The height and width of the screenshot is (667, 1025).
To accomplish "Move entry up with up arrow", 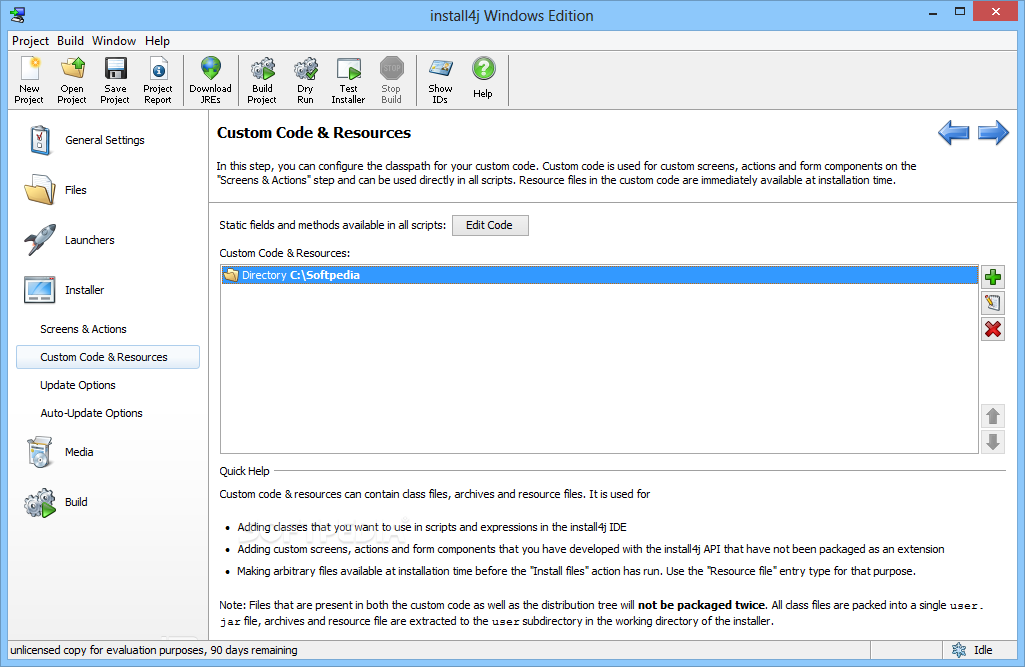I will (x=993, y=416).
